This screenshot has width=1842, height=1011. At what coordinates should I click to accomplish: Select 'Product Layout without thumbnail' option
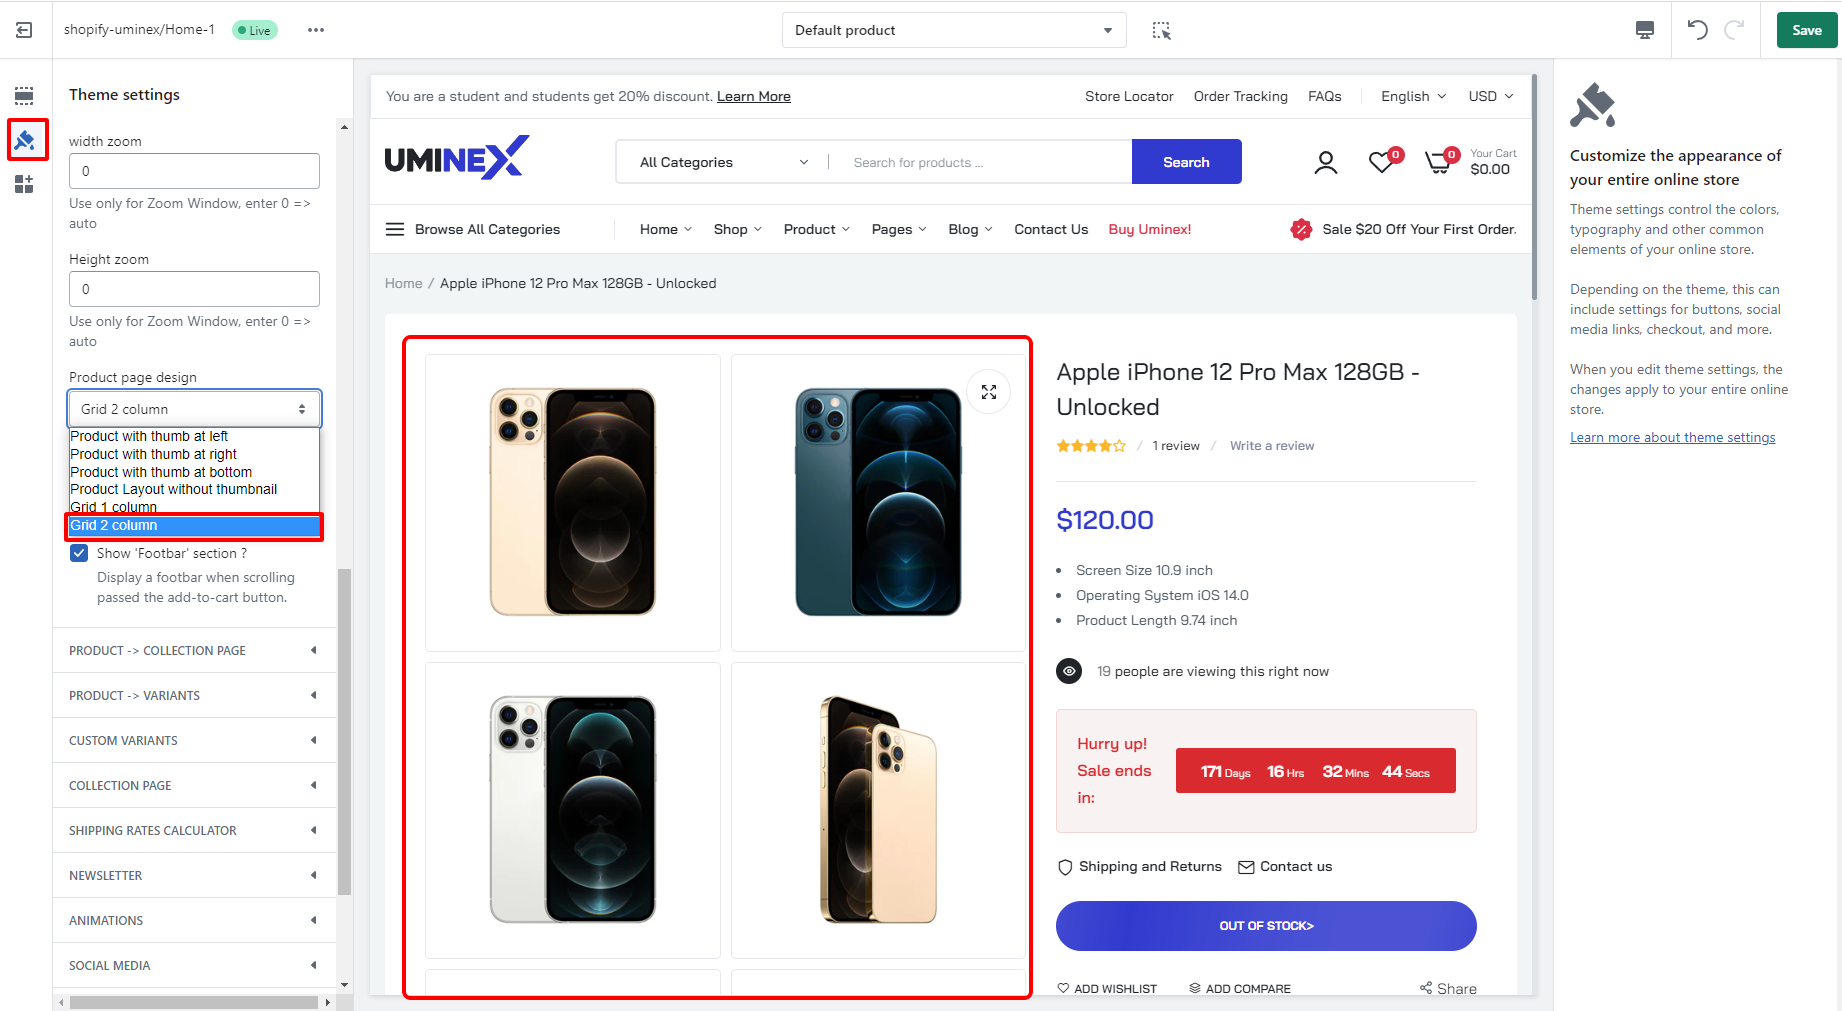tap(173, 489)
